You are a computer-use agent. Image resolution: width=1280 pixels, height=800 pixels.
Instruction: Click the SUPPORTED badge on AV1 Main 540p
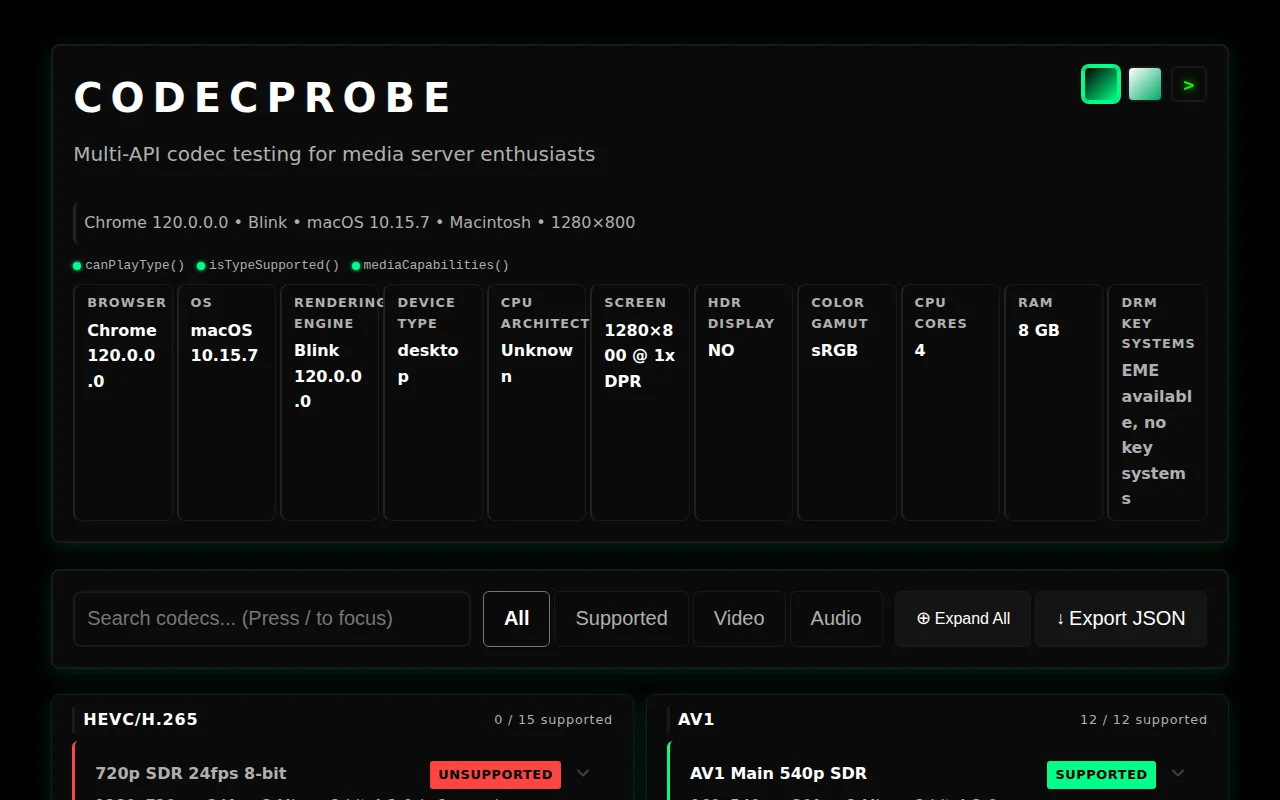[1101, 774]
